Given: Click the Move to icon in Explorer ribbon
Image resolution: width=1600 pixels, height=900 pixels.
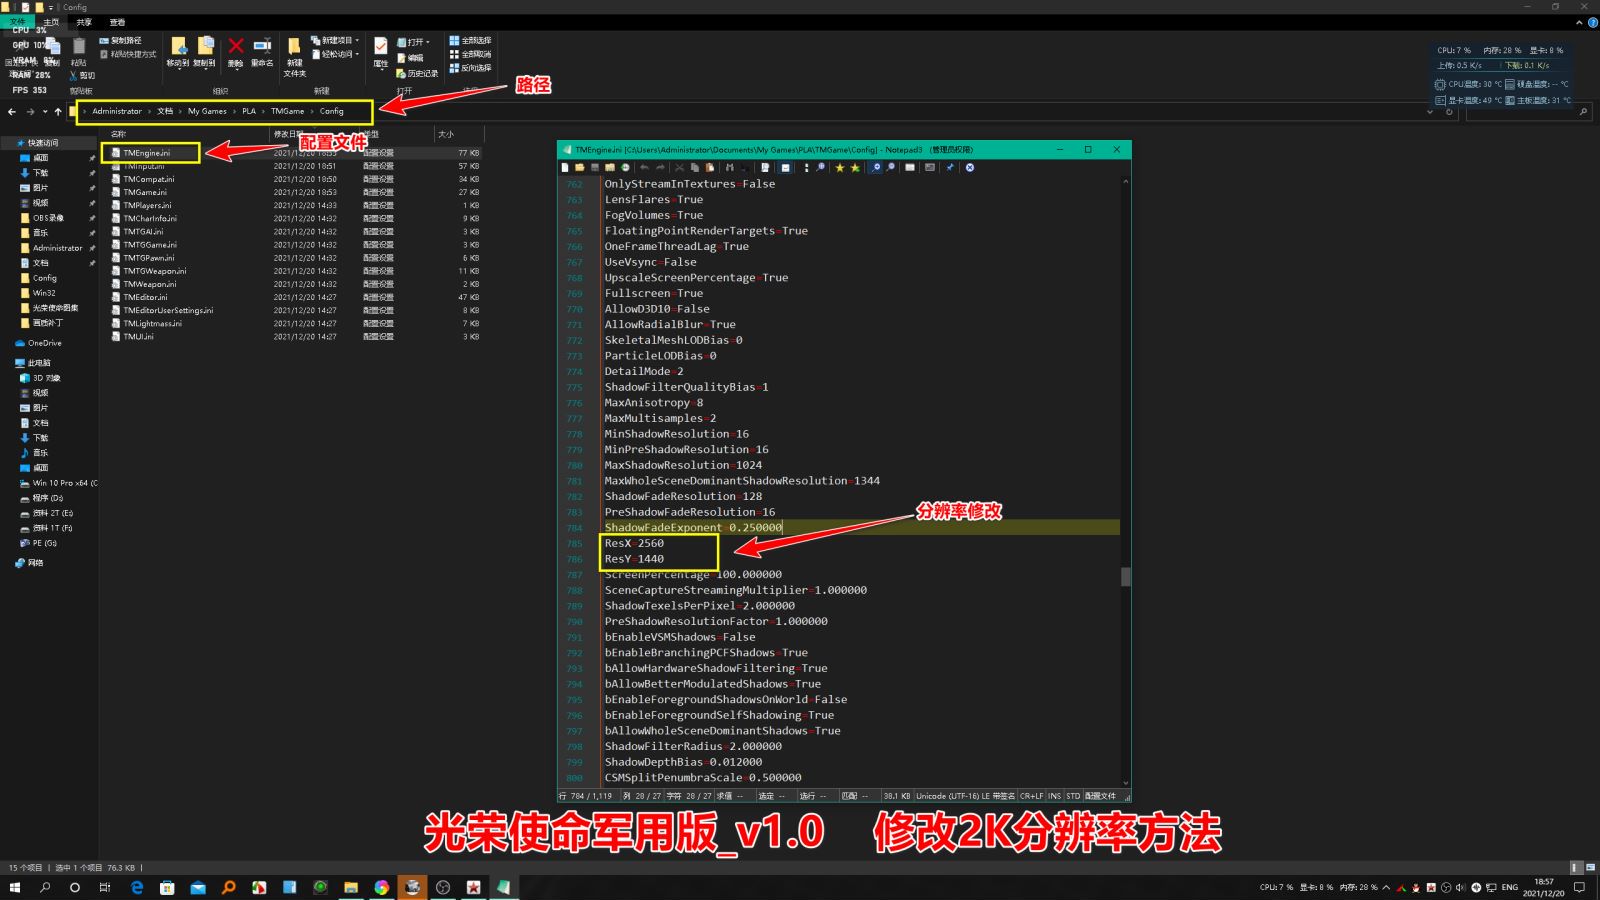Looking at the screenshot, I should coord(178,46).
